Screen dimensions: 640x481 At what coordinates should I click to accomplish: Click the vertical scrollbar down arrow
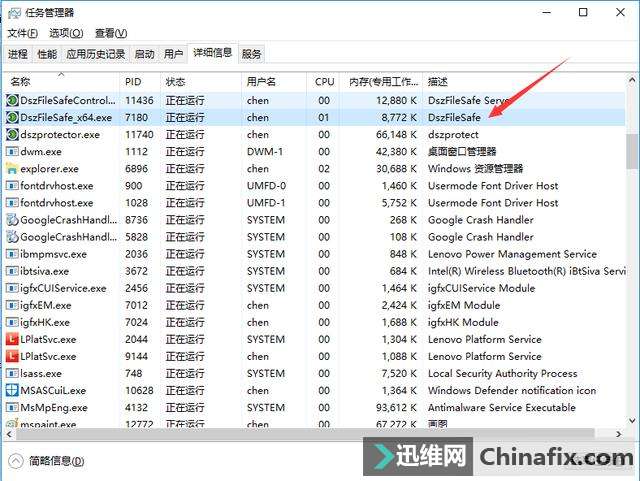click(632, 420)
